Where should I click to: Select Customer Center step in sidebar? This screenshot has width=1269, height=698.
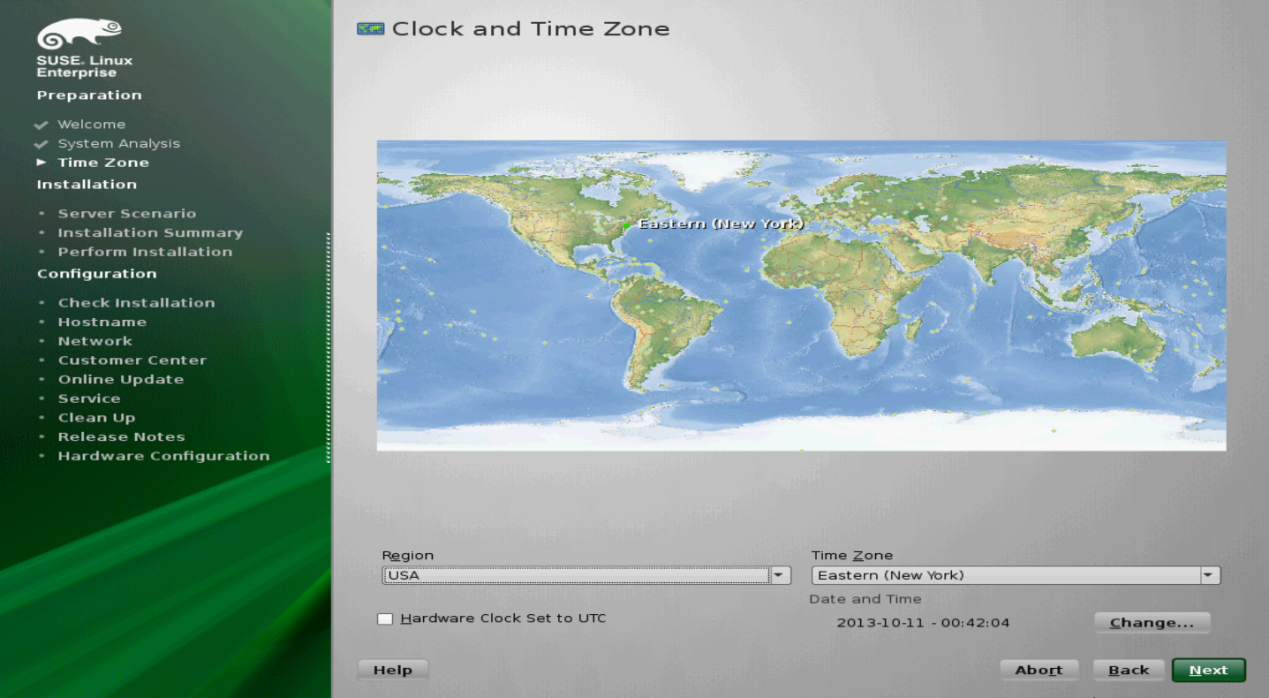(x=132, y=360)
